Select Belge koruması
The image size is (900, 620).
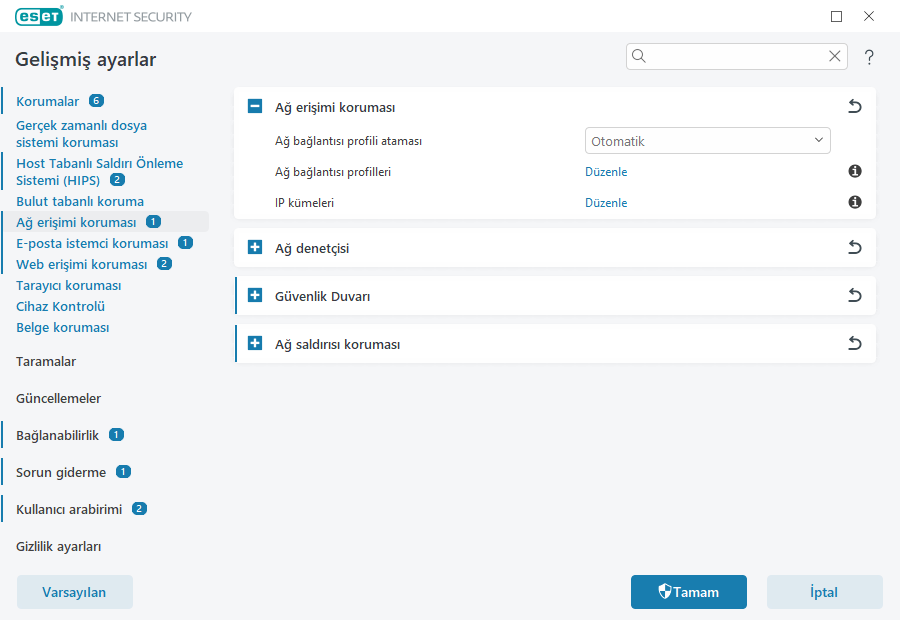(x=63, y=328)
